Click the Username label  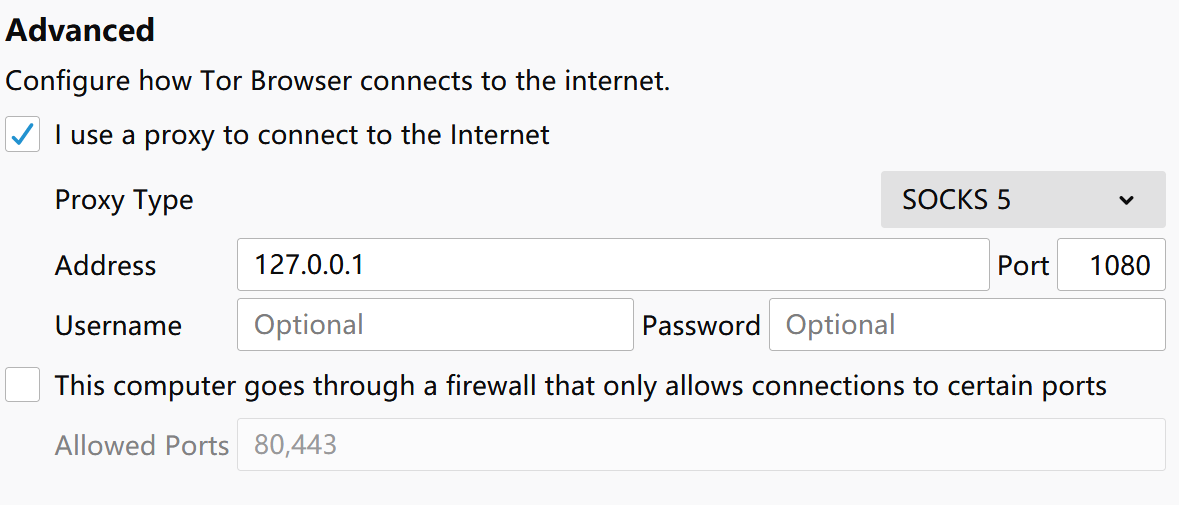(118, 325)
